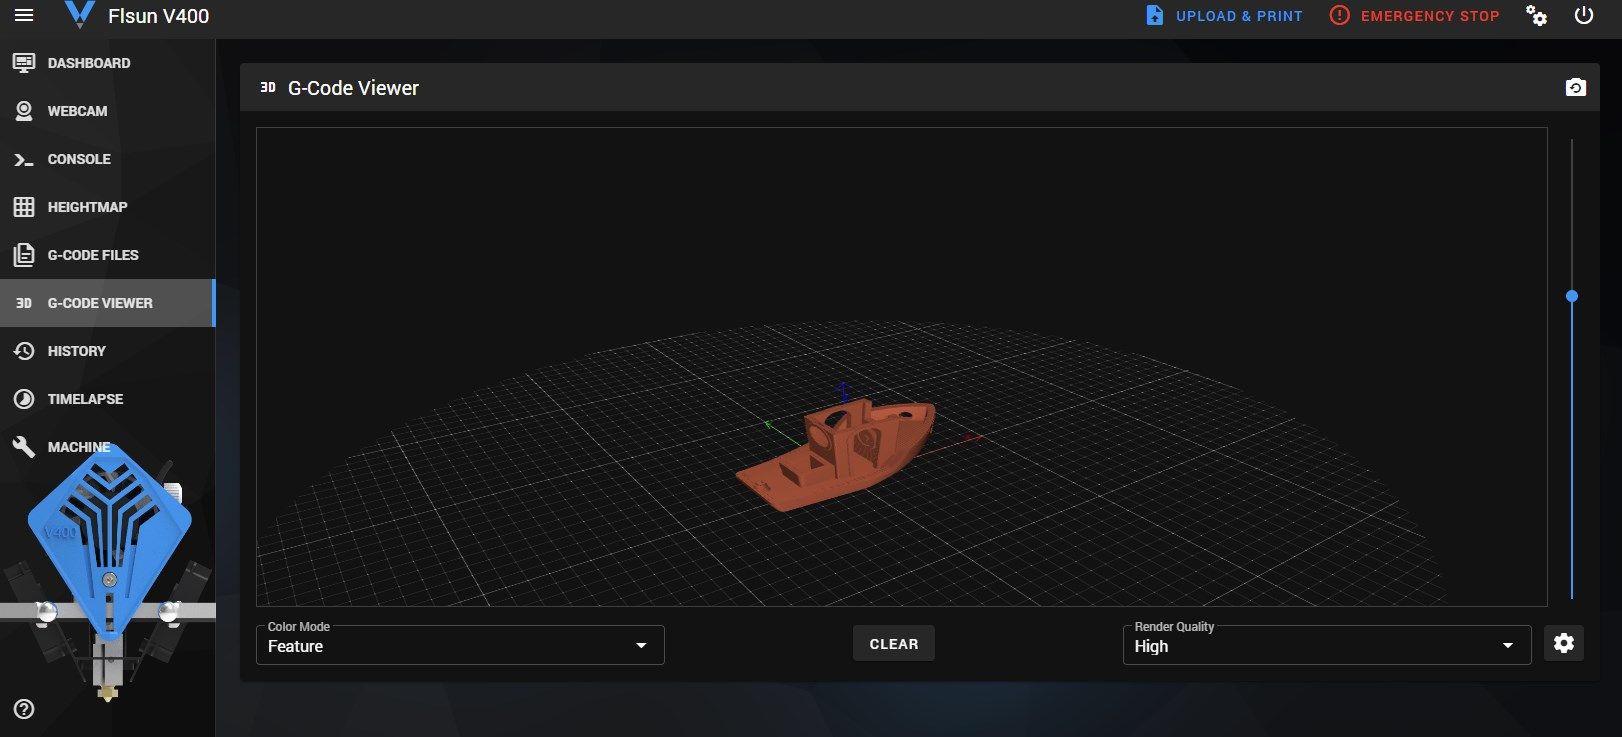The width and height of the screenshot is (1622, 737).
Task: Click the Color Mode dropdown arrow
Action: click(641, 646)
